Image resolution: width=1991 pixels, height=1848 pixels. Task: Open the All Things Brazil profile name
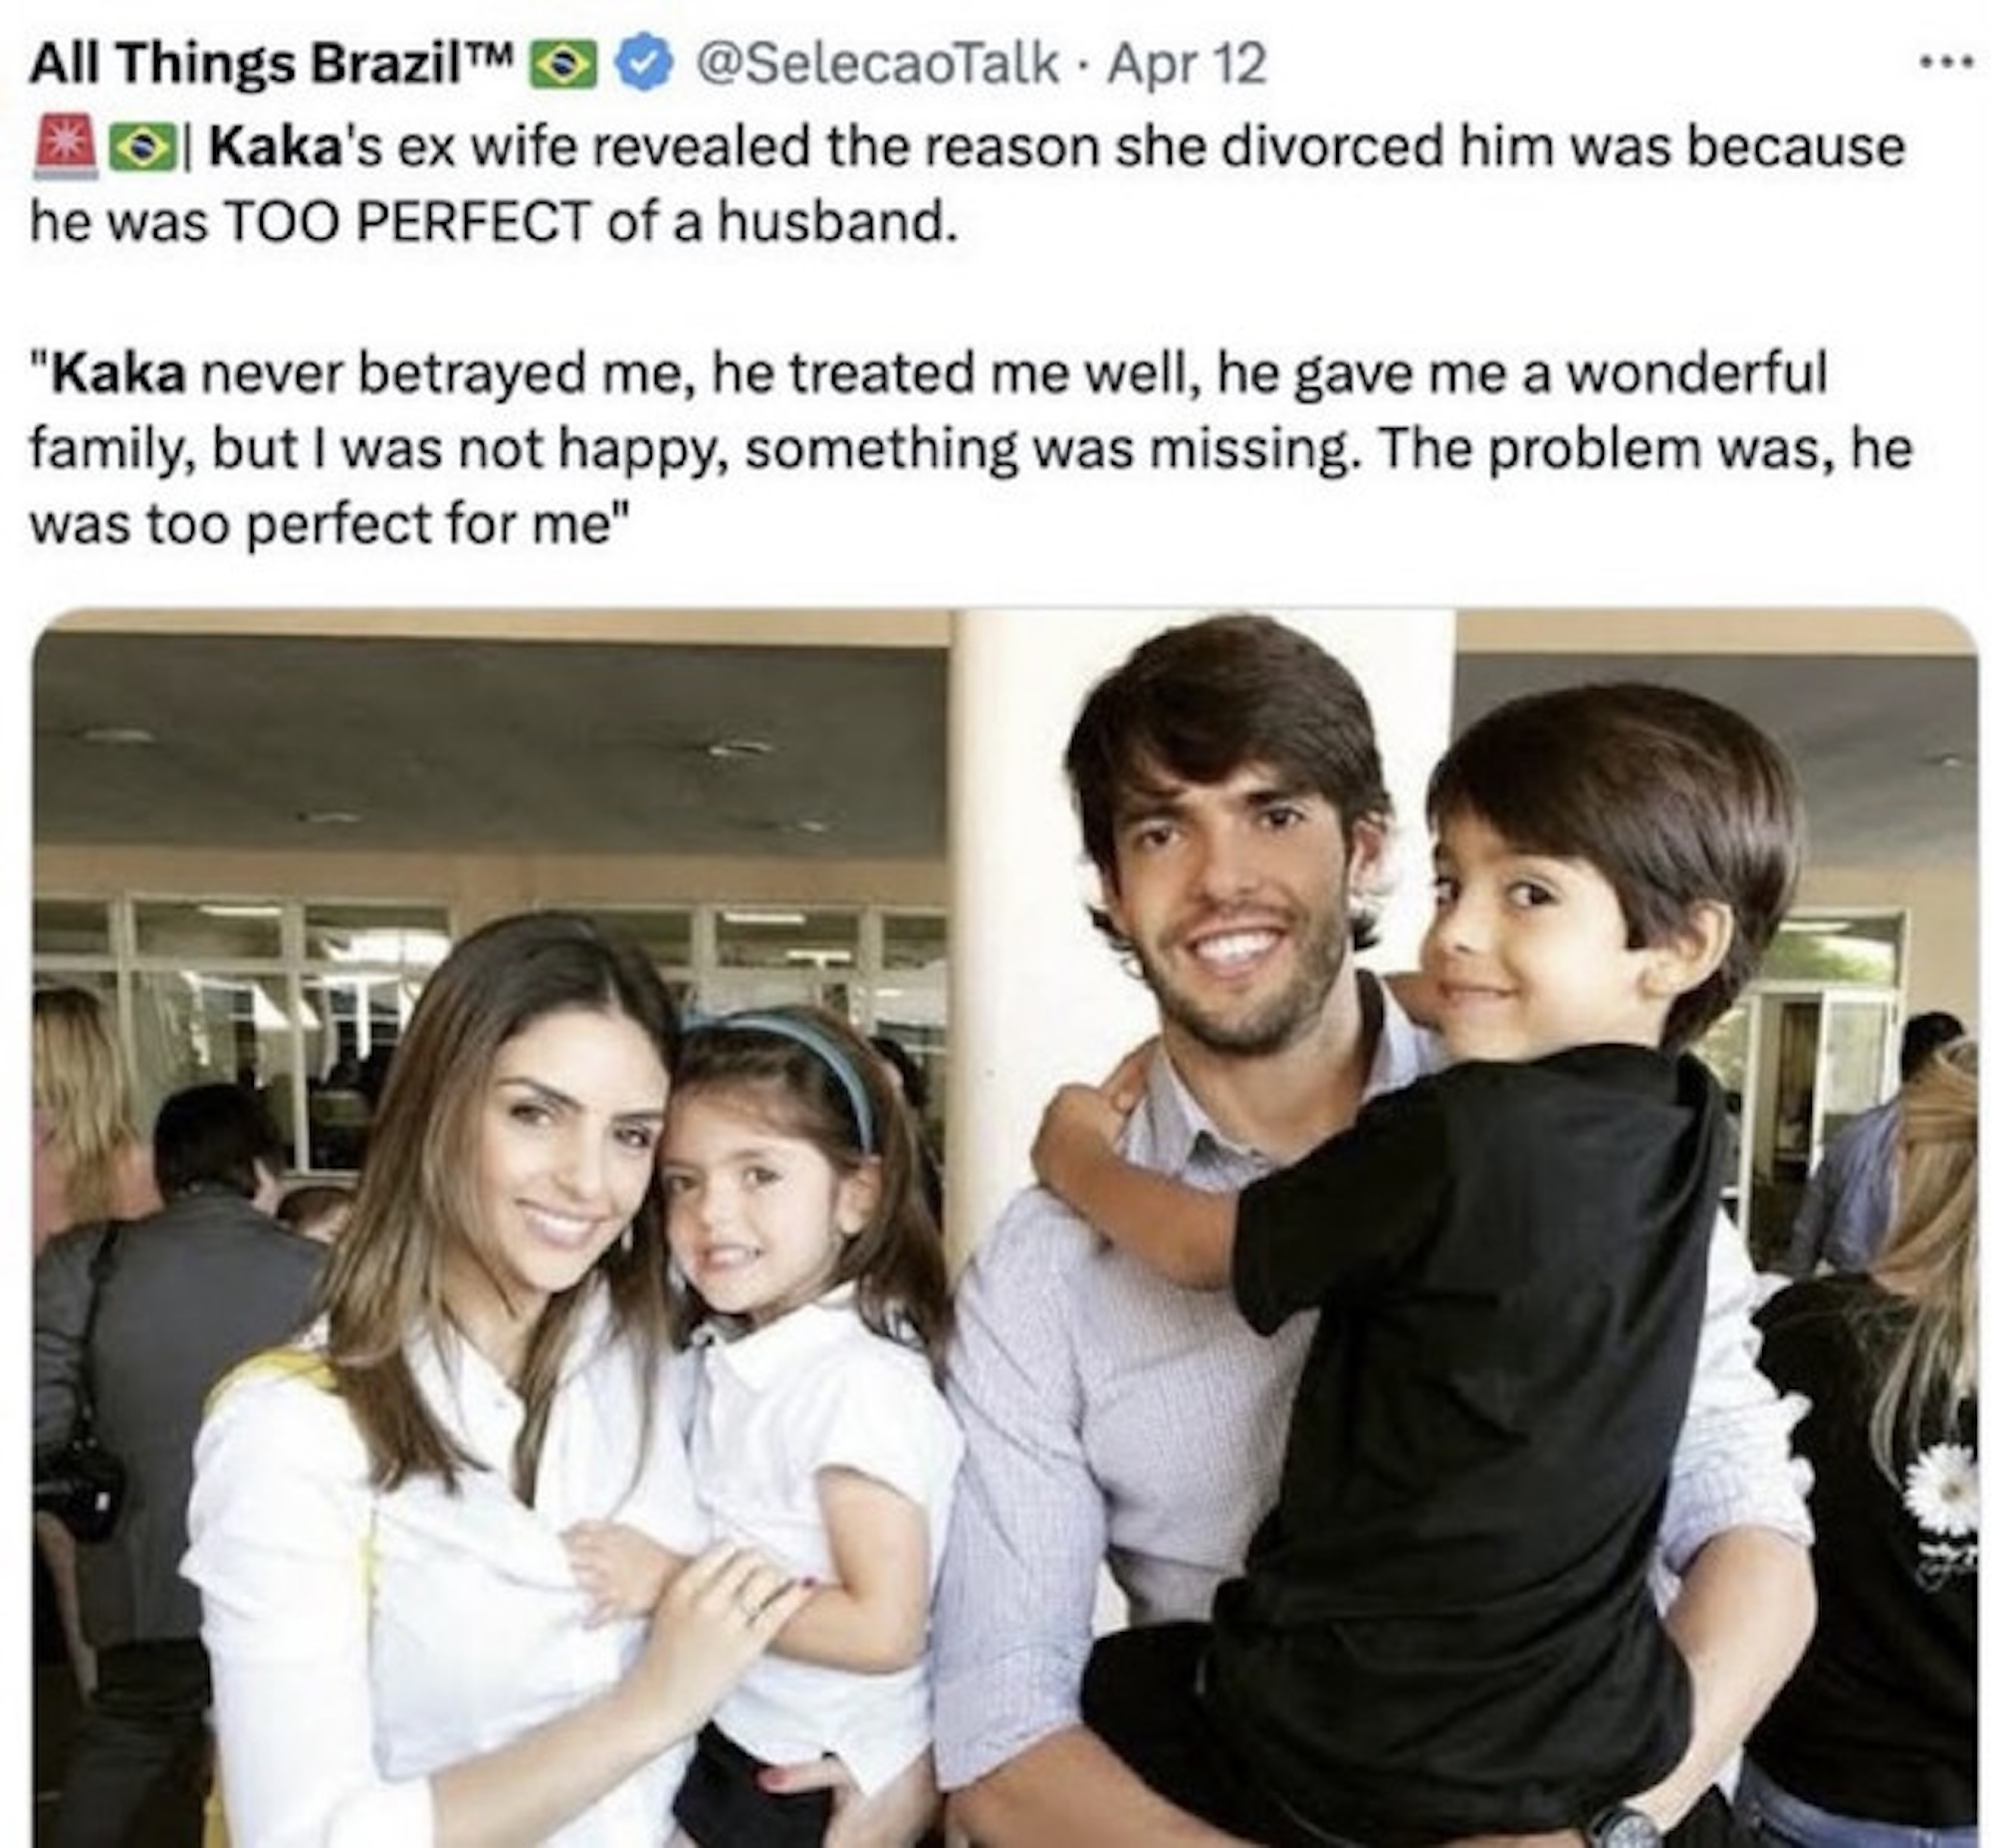coord(270,65)
